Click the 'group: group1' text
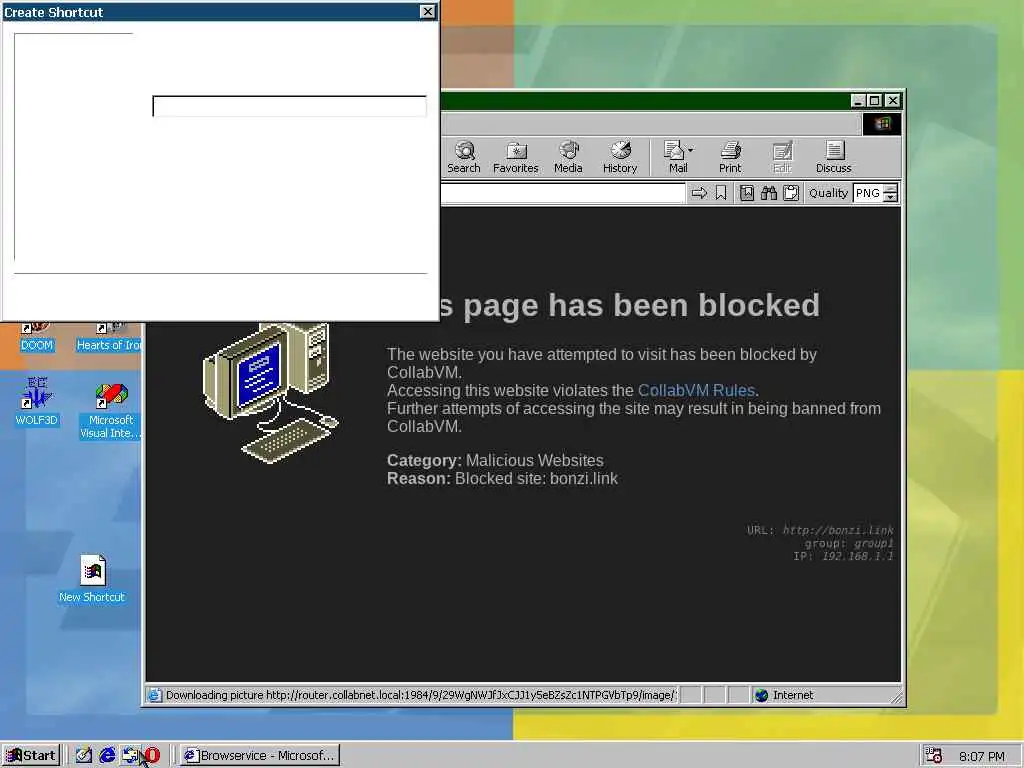The width and height of the screenshot is (1024, 768). 848,543
